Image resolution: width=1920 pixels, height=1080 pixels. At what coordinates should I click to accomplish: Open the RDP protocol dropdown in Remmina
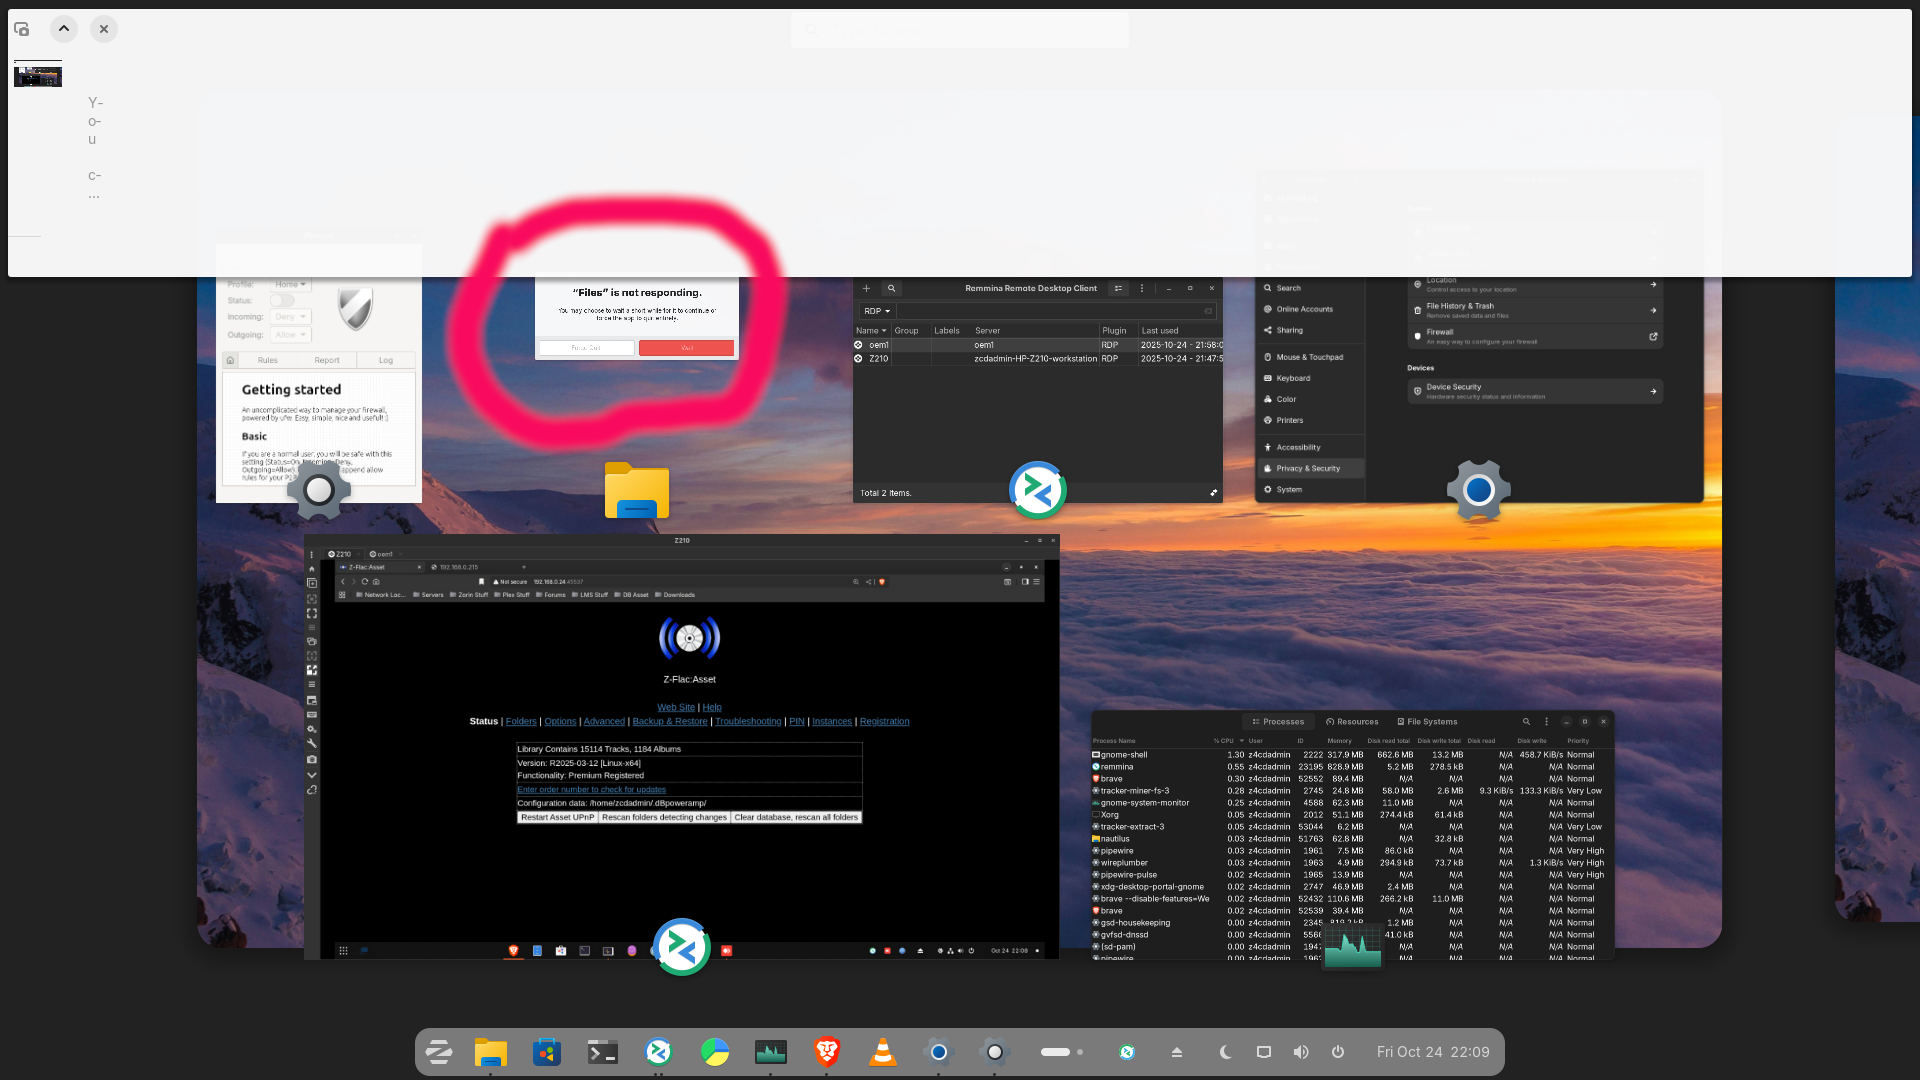click(876, 311)
